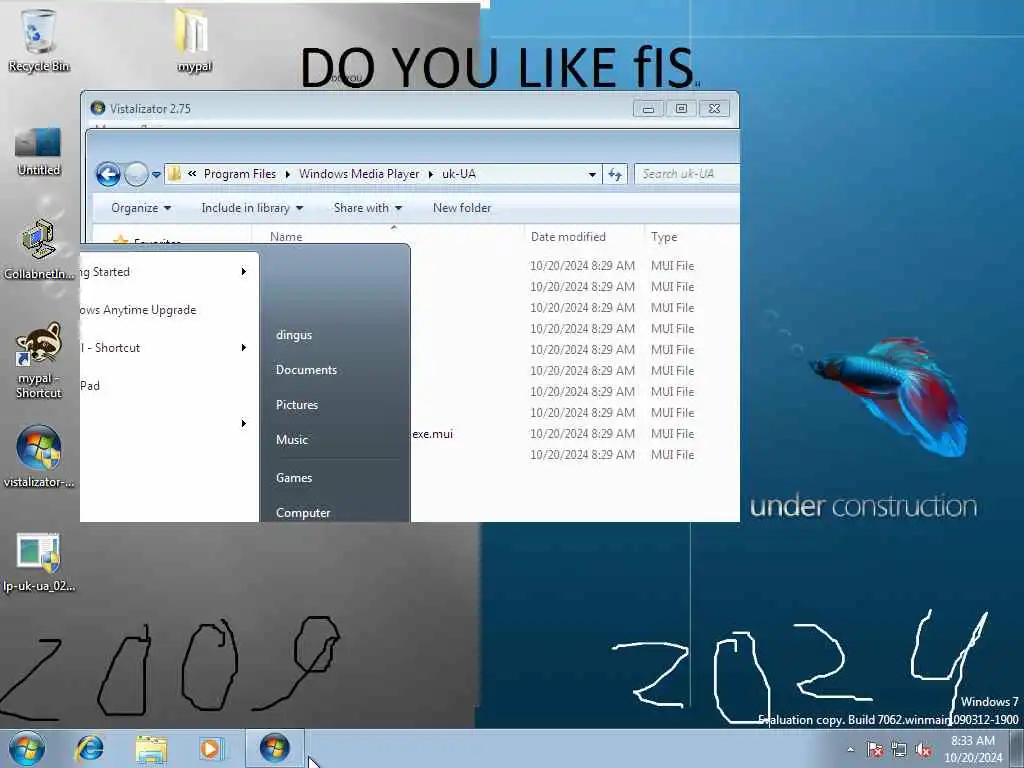The width and height of the screenshot is (1024, 768).
Task: Click the uk-UA breadcrumb
Action: pyautogui.click(x=458, y=174)
